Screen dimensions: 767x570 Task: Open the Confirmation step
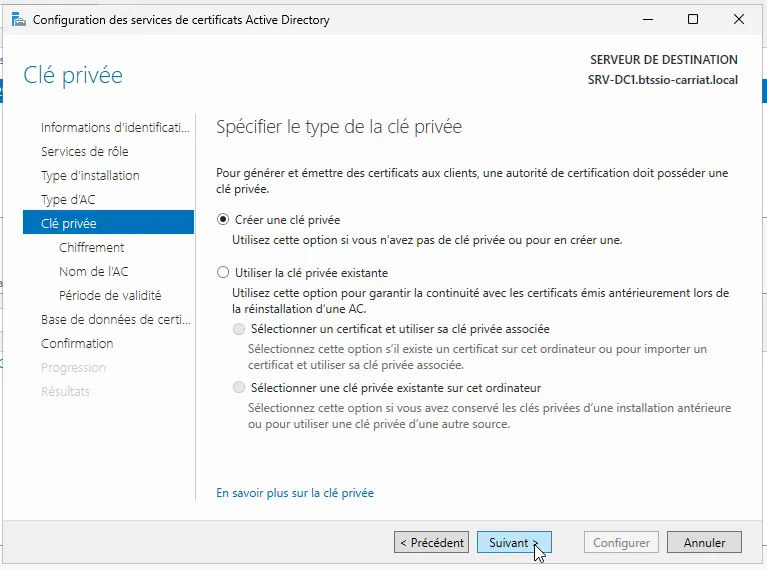pos(77,344)
